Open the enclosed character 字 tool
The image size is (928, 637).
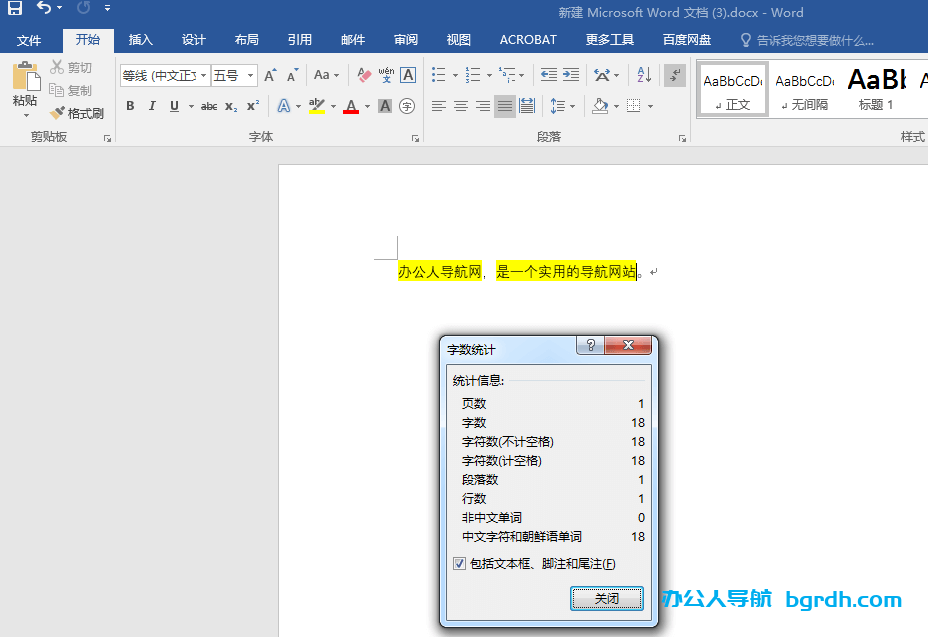[407, 106]
